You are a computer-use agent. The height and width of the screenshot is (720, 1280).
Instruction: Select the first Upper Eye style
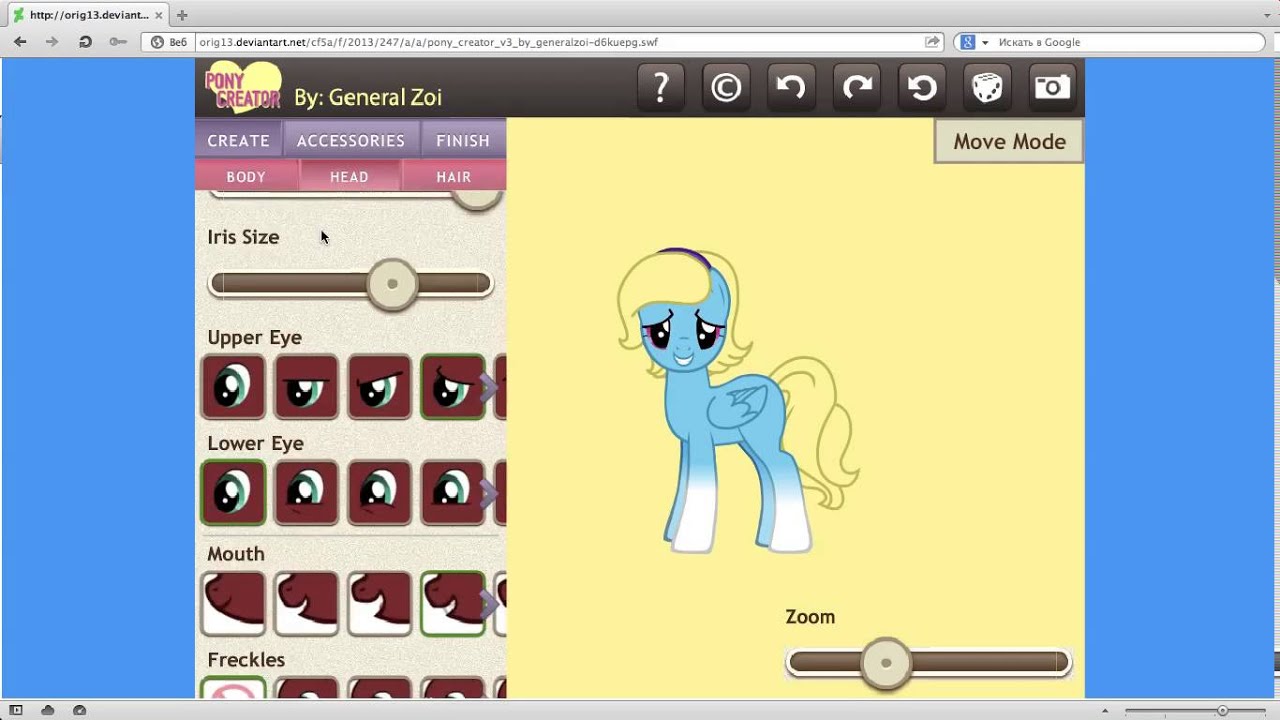point(233,387)
